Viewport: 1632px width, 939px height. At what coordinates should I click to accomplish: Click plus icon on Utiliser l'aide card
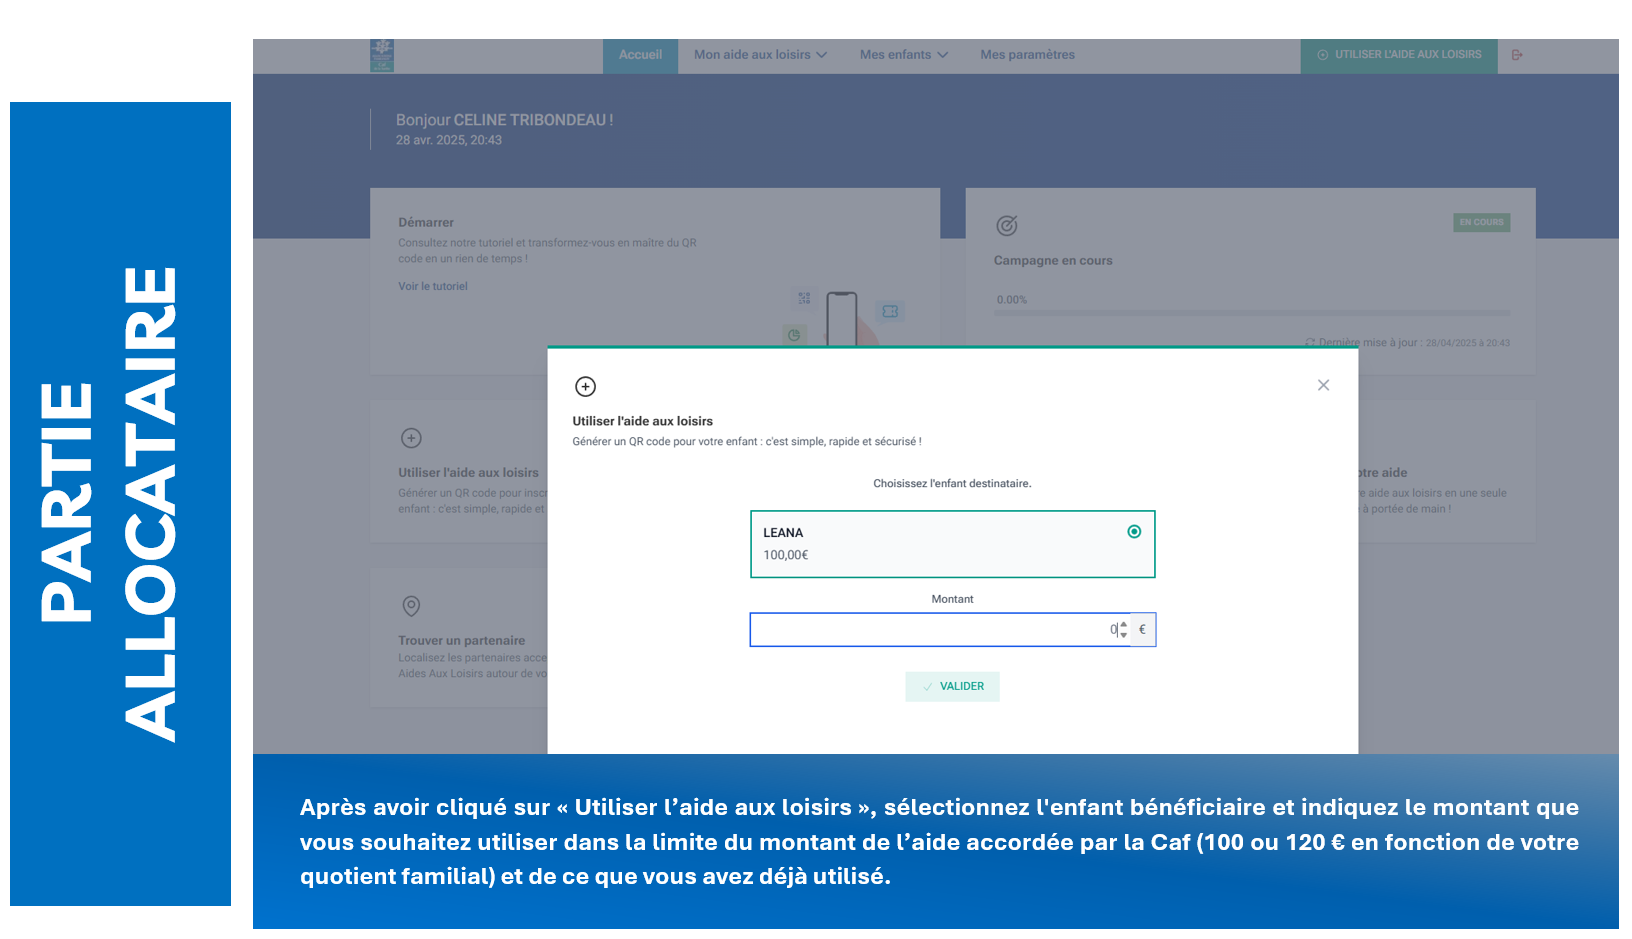[411, 438]
